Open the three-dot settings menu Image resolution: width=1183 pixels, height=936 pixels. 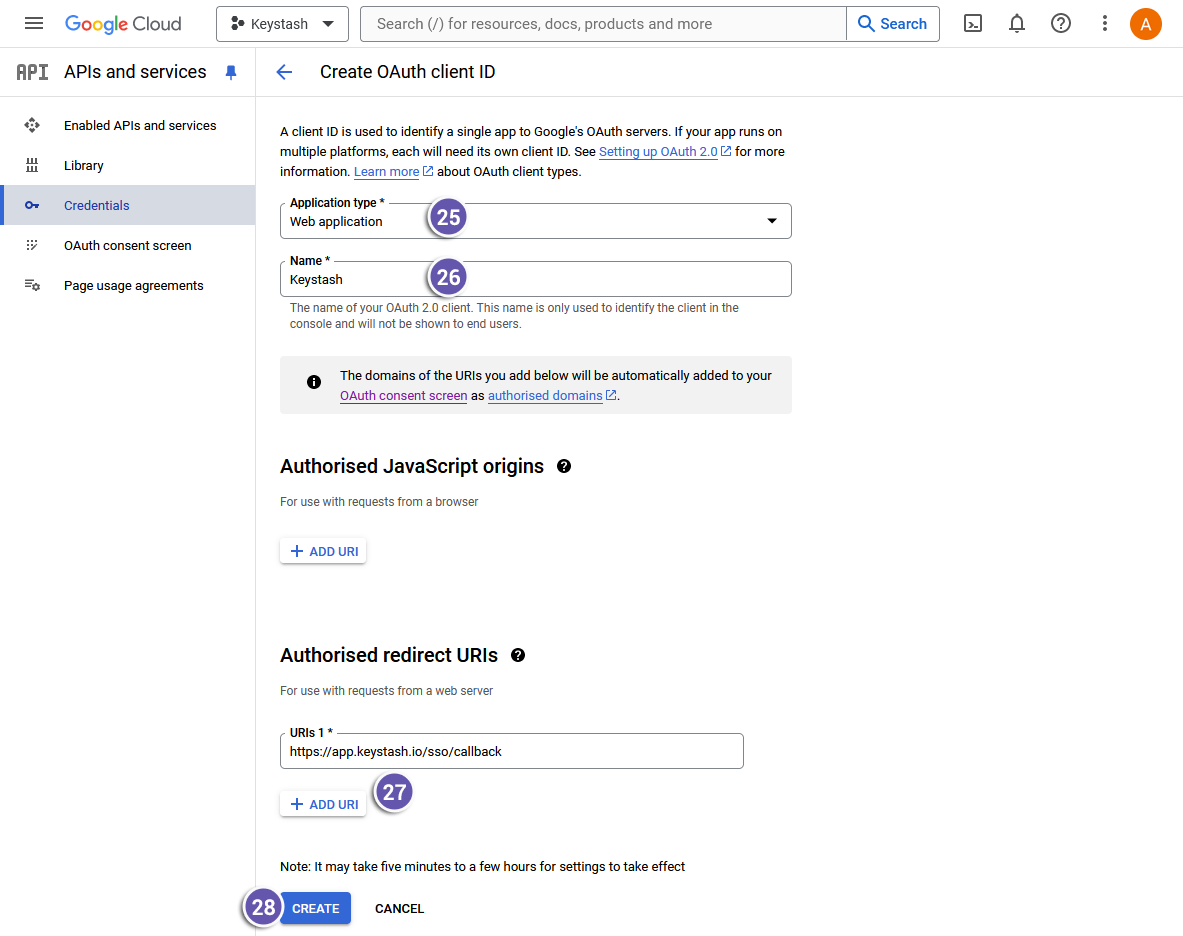point(1105,24)
